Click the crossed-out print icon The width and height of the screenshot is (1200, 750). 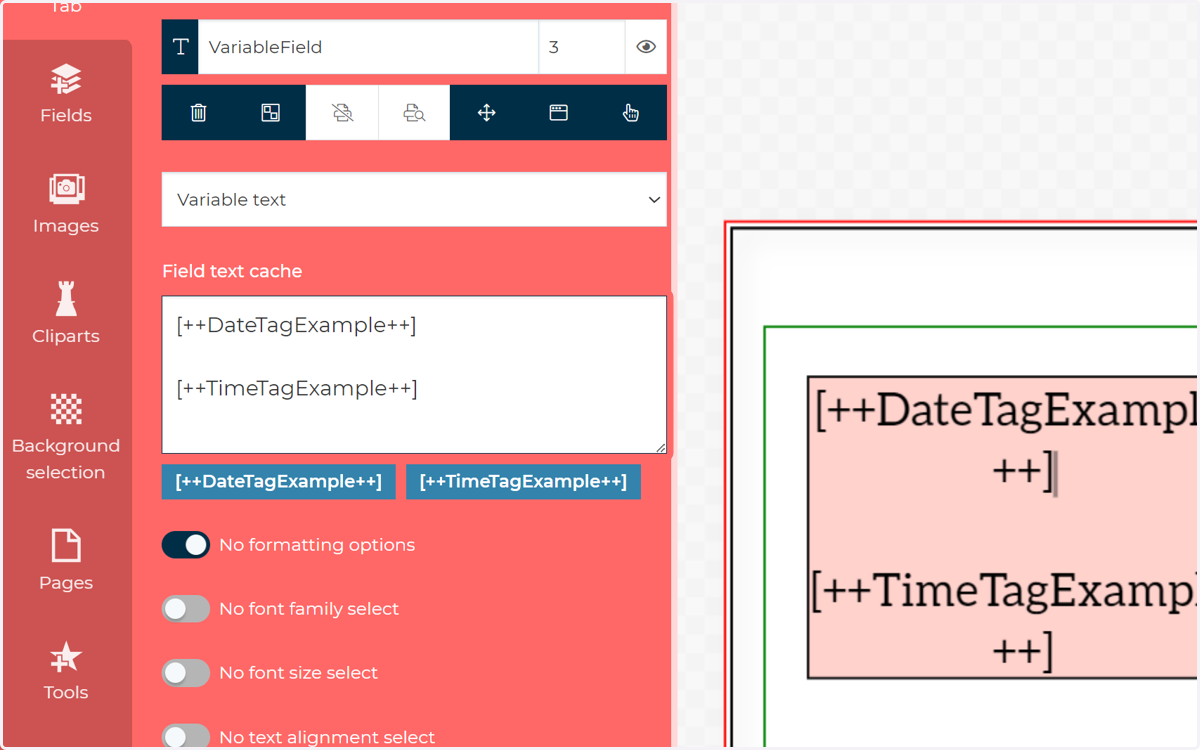click(x=342, y=113)
